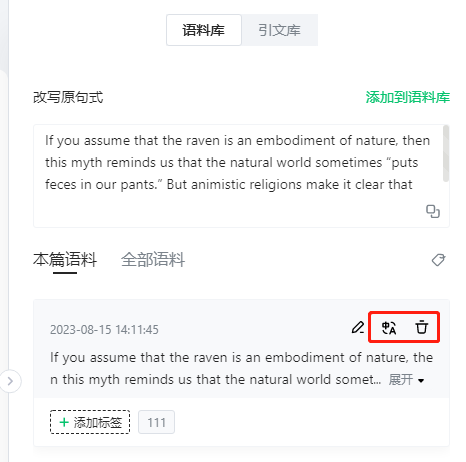Switch to the 语料库 tab

click(x=204, y=30)
